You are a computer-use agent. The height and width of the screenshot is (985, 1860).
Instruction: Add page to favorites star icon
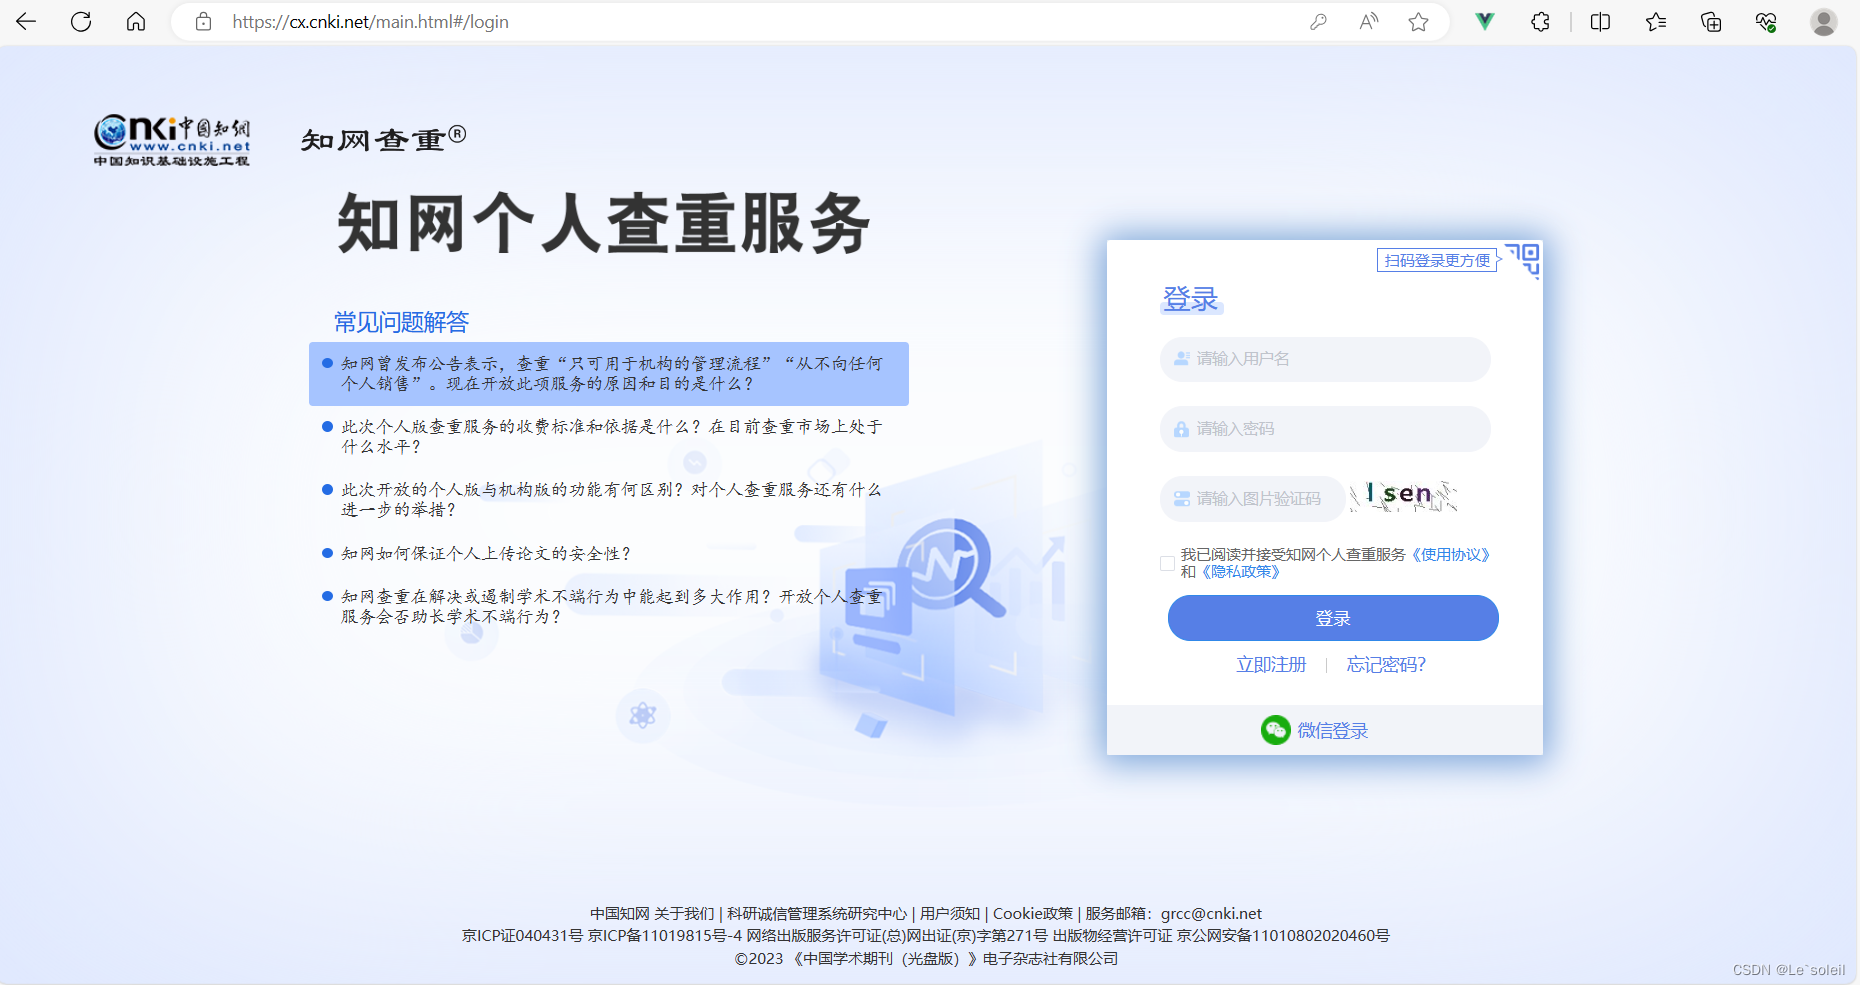pyautogui.click(x=1418, y=21)
